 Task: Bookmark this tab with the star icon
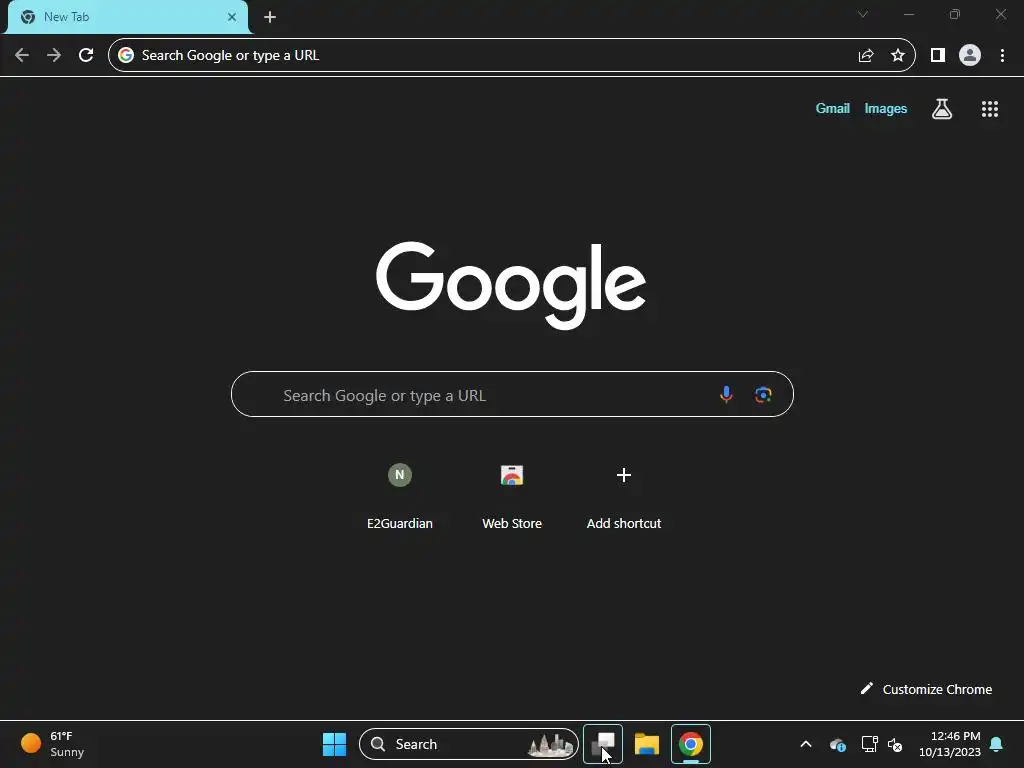(898, 56)
